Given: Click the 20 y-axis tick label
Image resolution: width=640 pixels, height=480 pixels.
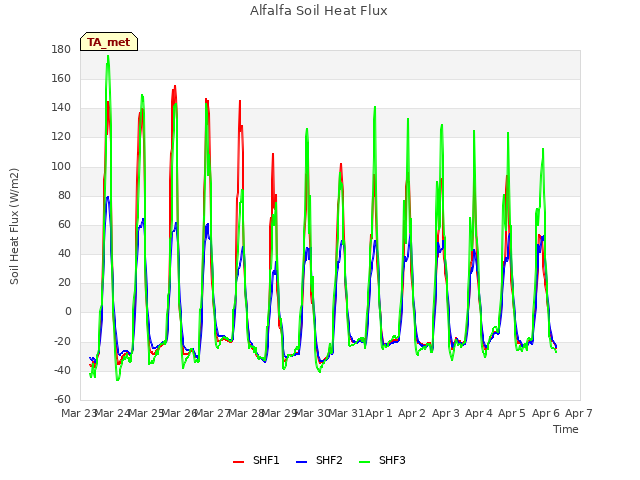Looking at the screenshot, I should (64, 282).
